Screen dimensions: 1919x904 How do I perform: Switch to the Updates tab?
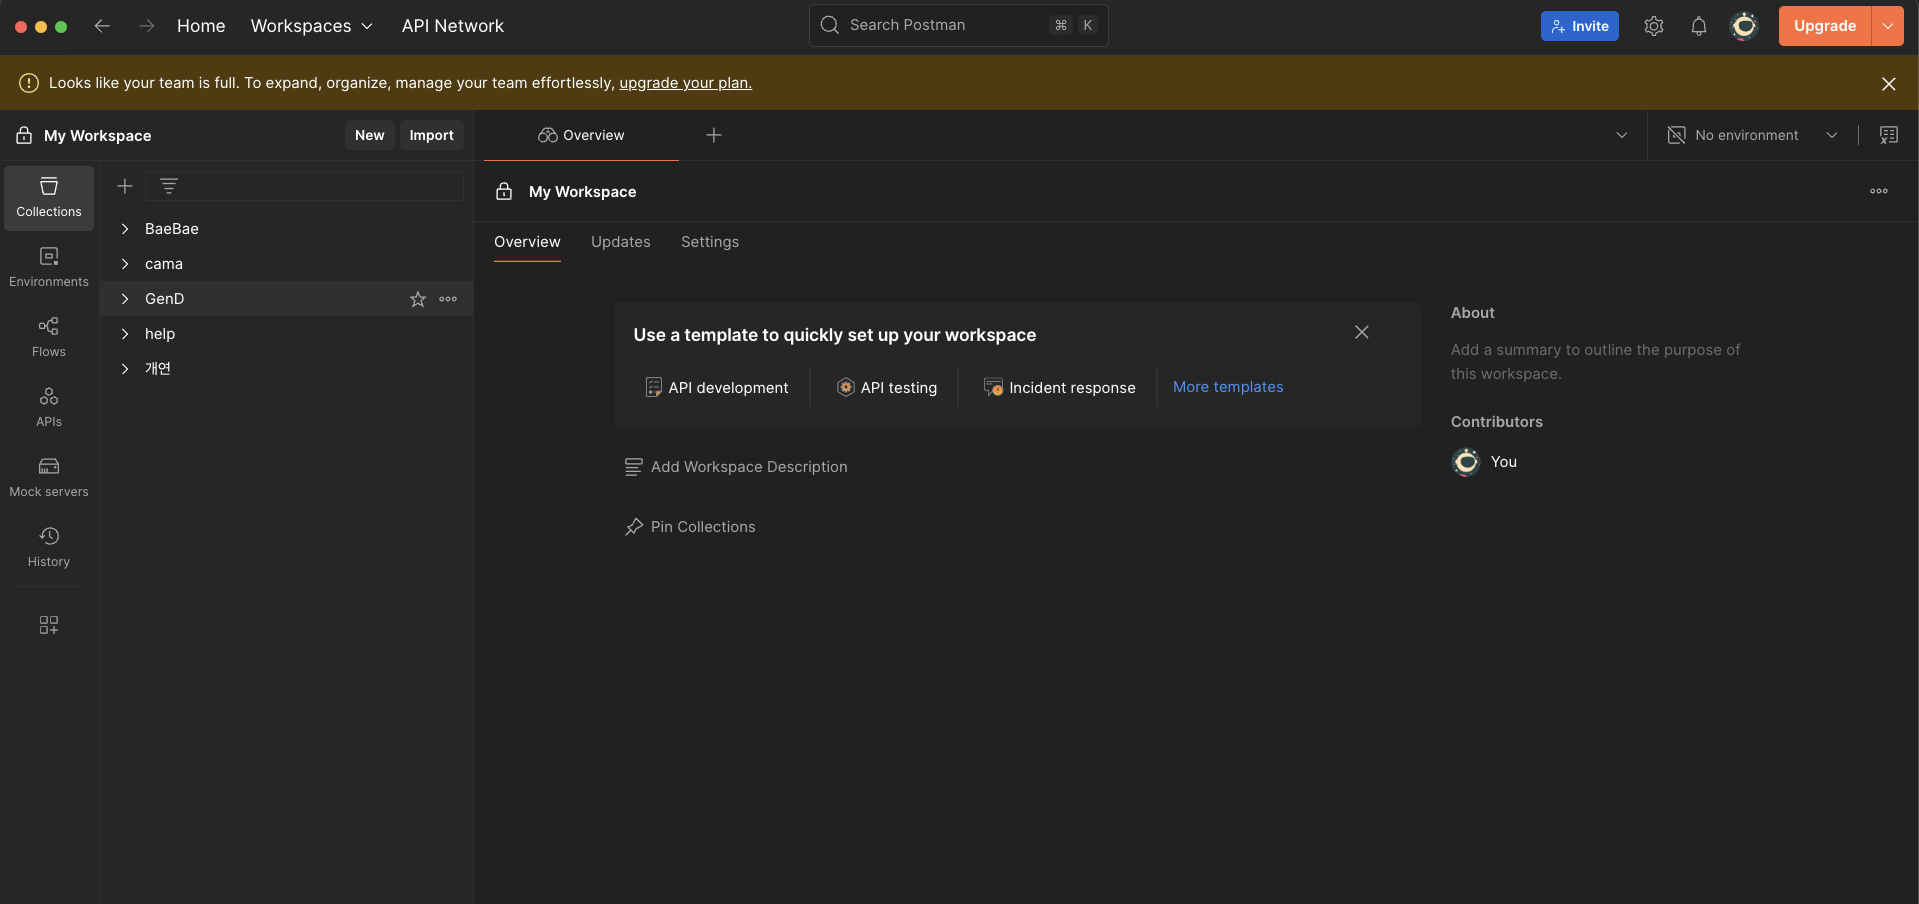pos(621,242)
